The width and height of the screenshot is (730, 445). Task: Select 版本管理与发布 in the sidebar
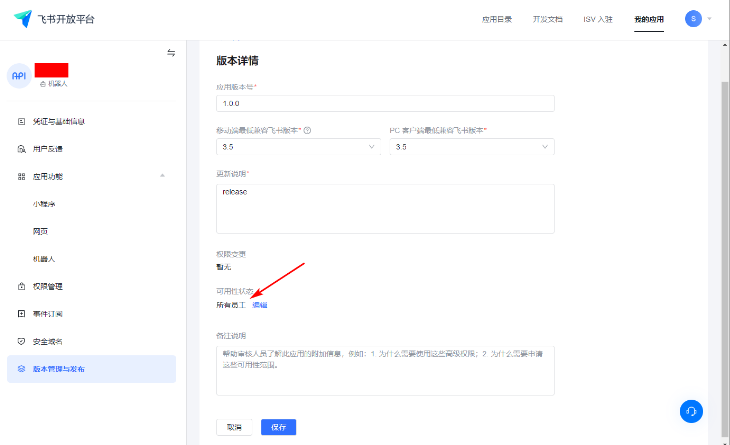click(x=92, y=369)
